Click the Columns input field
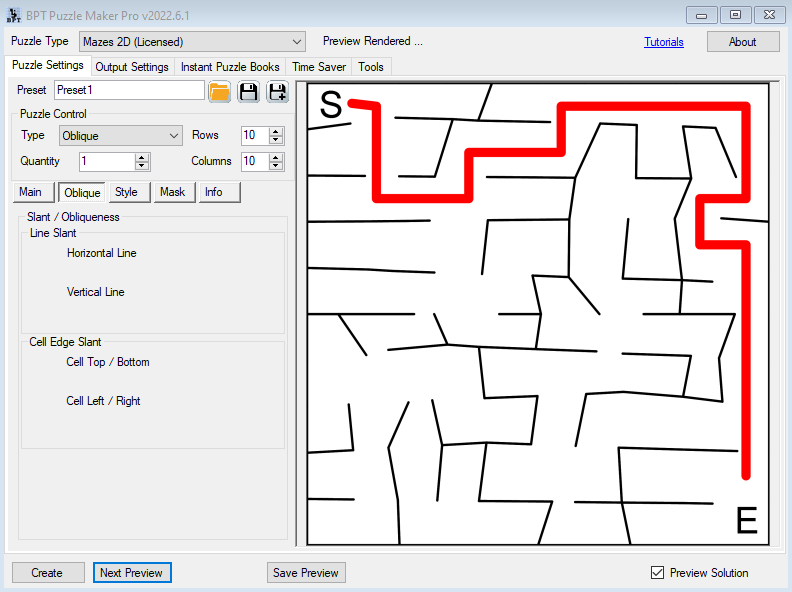 coord(255,162)
